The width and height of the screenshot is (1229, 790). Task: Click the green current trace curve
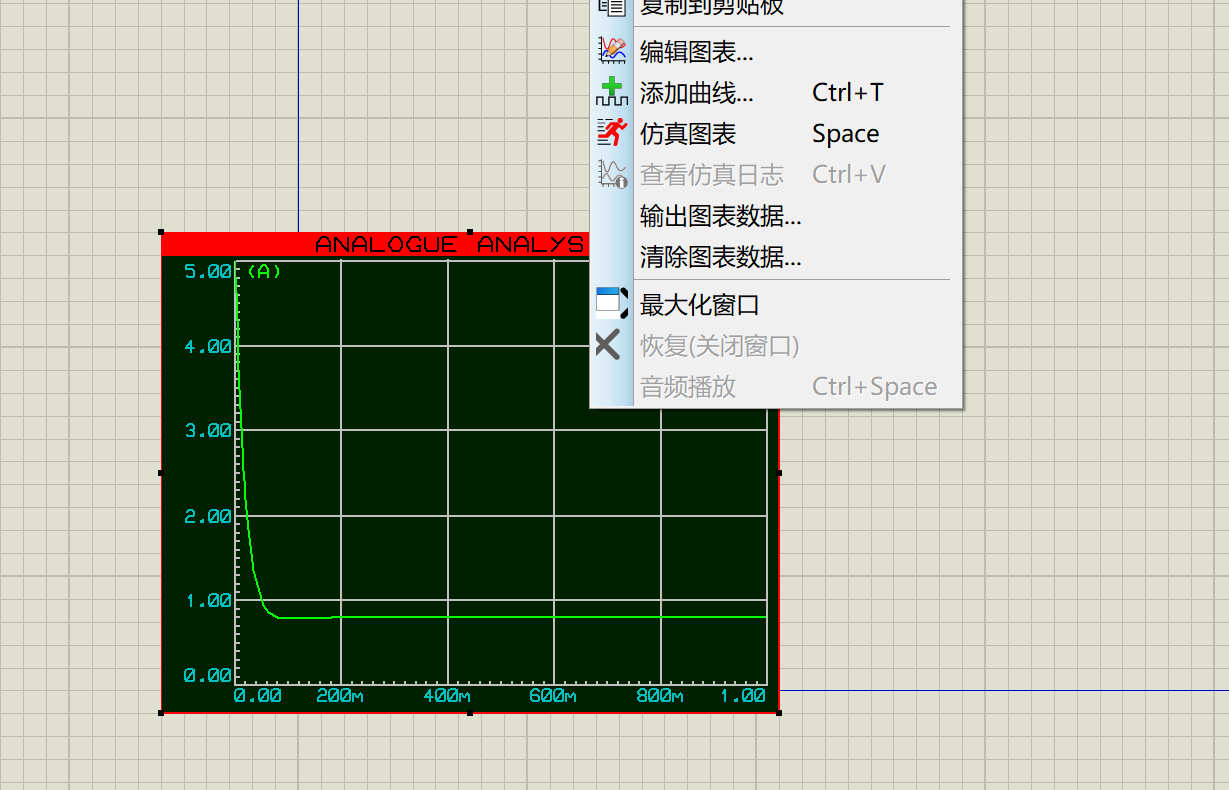(500, 617)
